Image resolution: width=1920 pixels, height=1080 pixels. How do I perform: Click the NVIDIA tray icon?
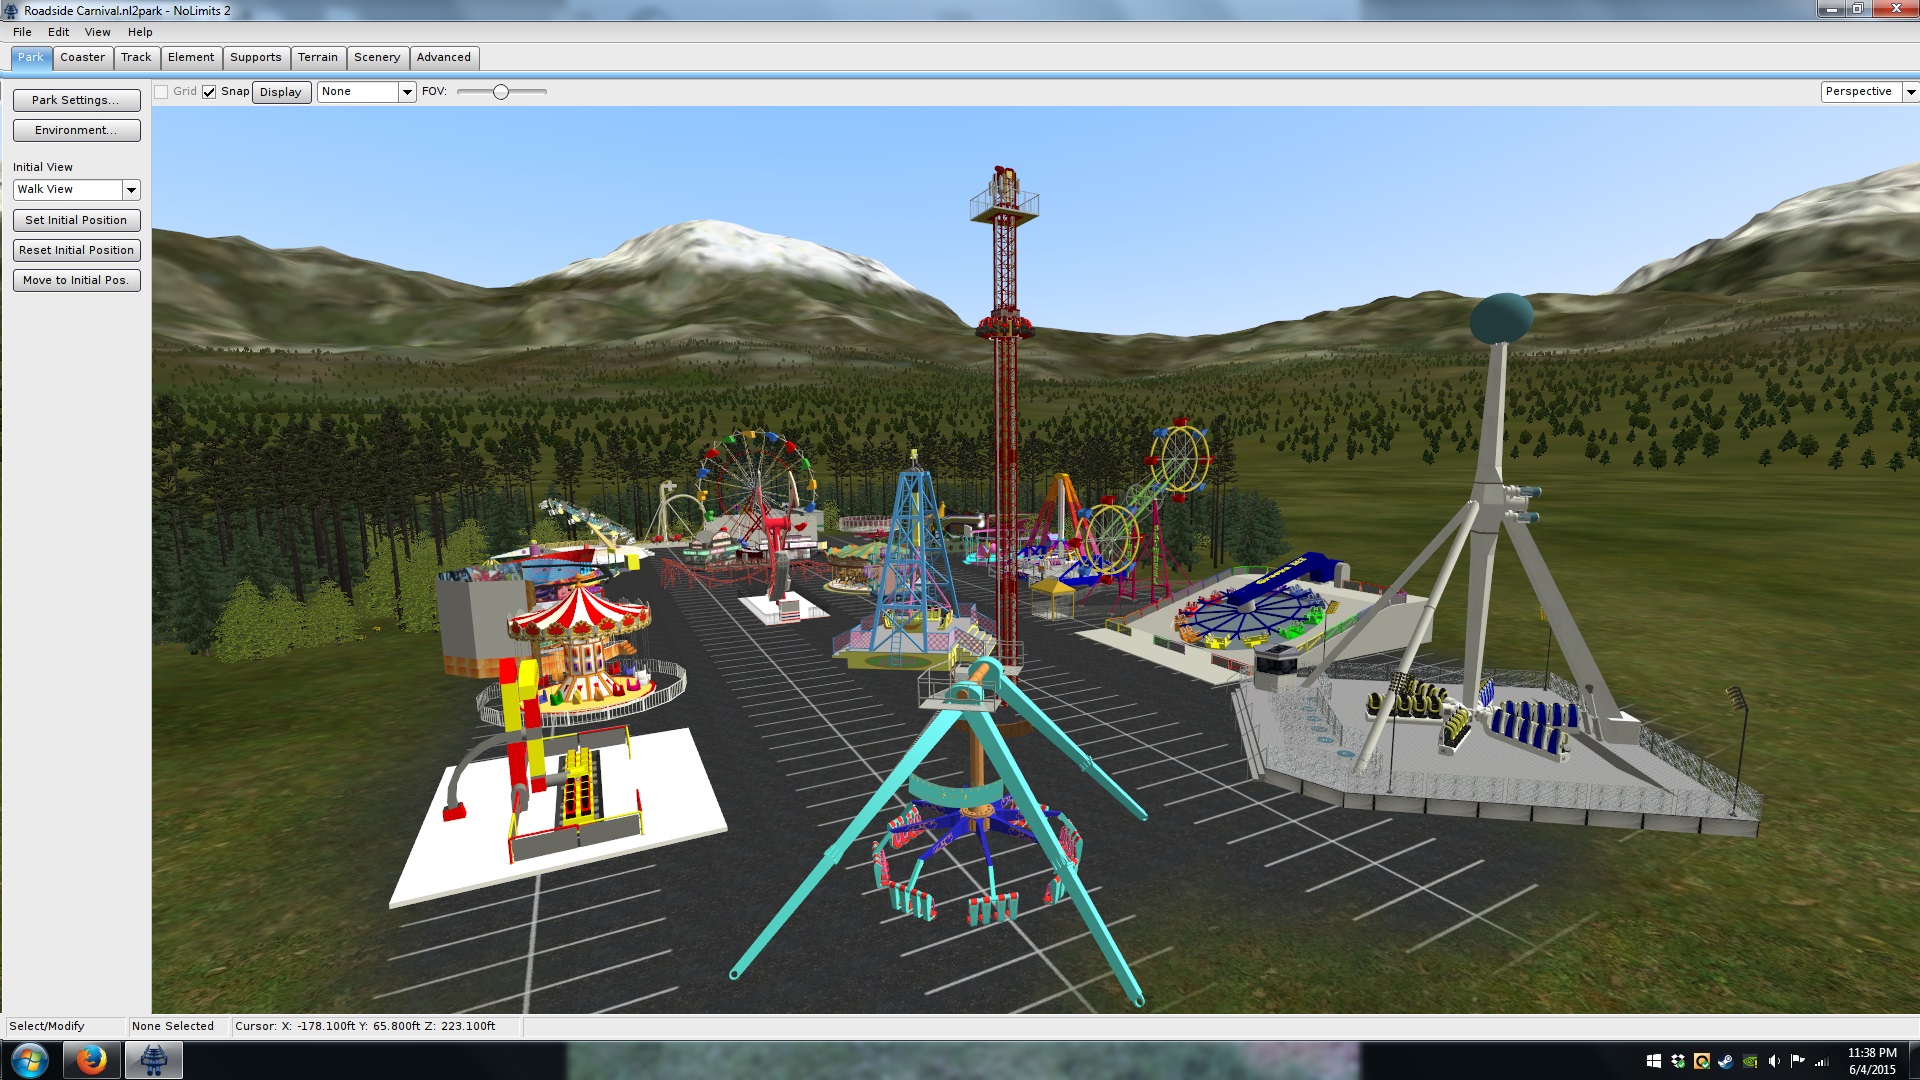point(1749,1061)
